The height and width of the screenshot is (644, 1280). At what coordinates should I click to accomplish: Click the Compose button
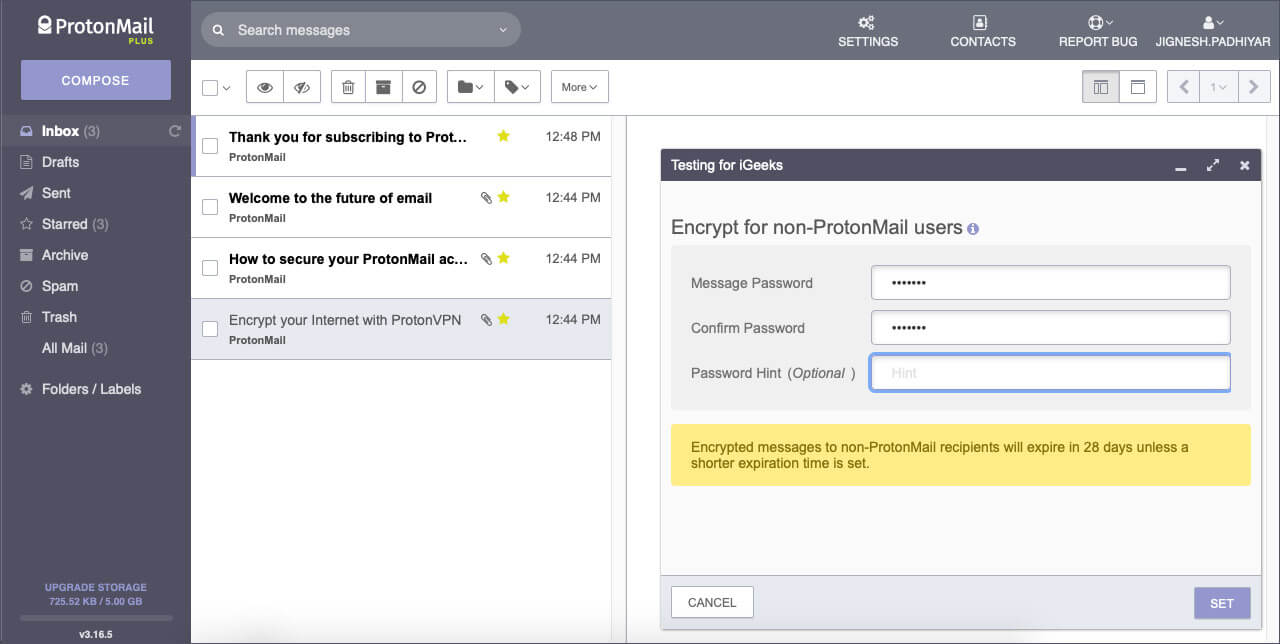click(x=95, y=80)
